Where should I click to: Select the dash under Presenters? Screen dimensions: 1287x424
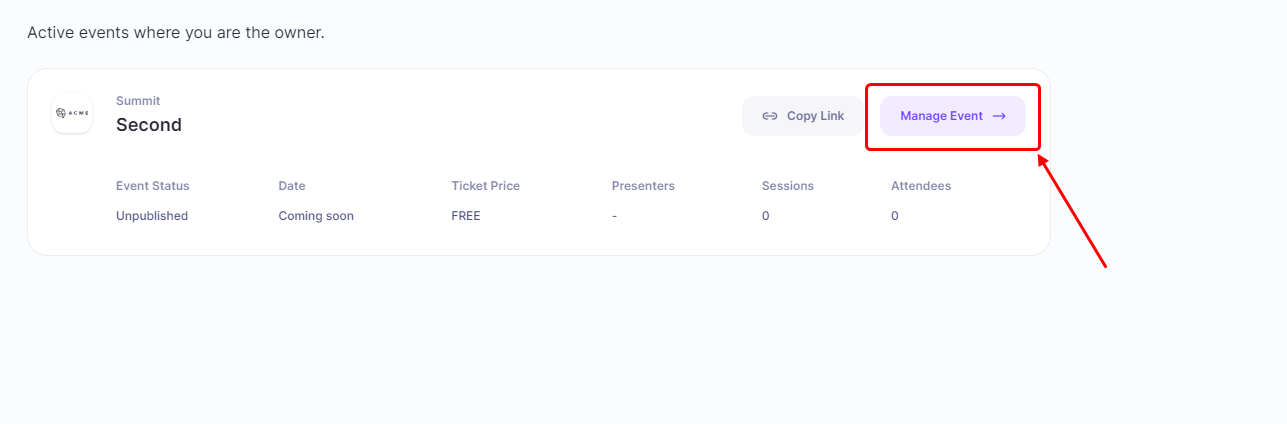pyautogui.click(x=615, y=216)
